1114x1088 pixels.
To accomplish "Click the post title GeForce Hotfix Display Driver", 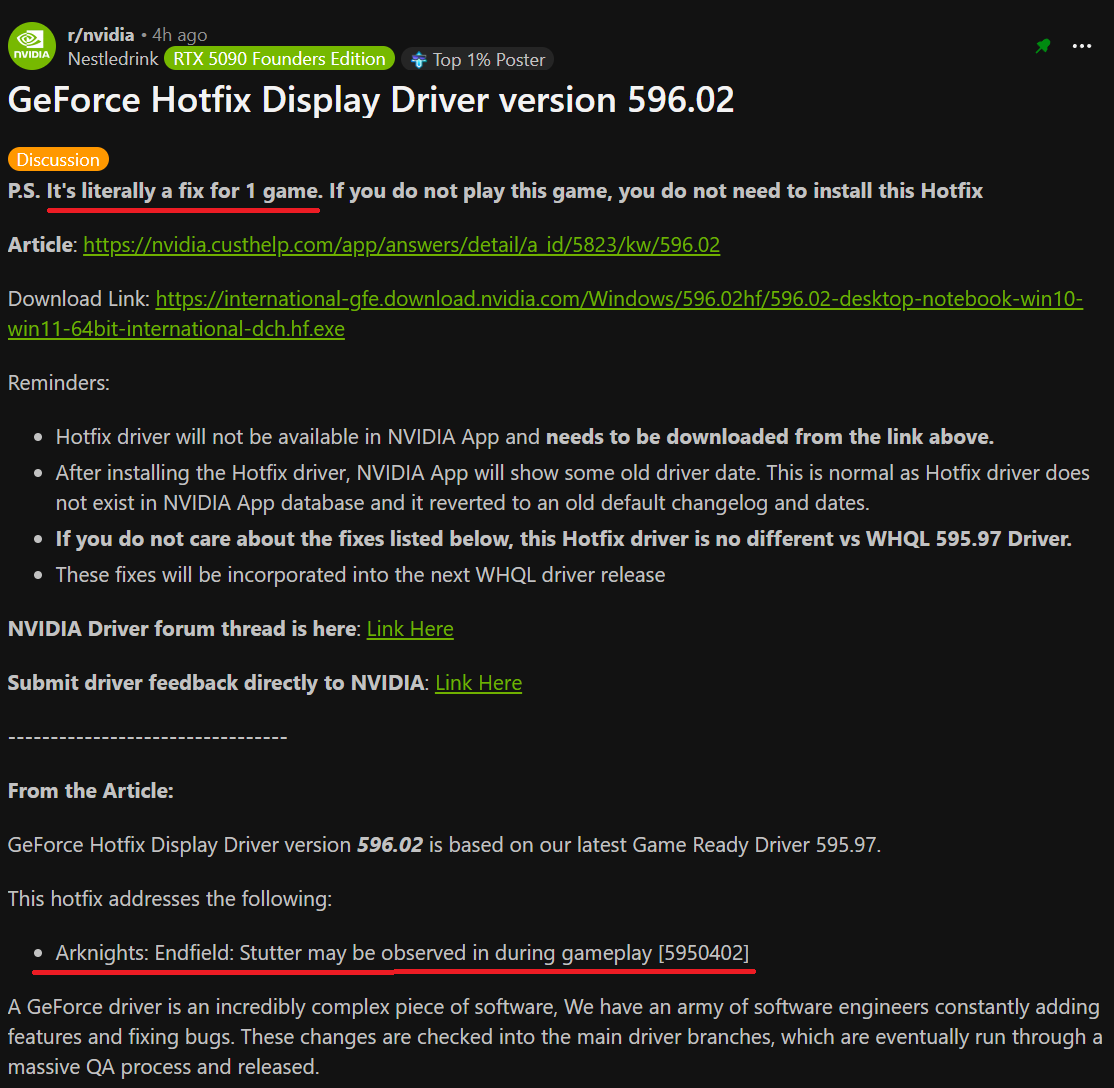I will pos(371,99).
